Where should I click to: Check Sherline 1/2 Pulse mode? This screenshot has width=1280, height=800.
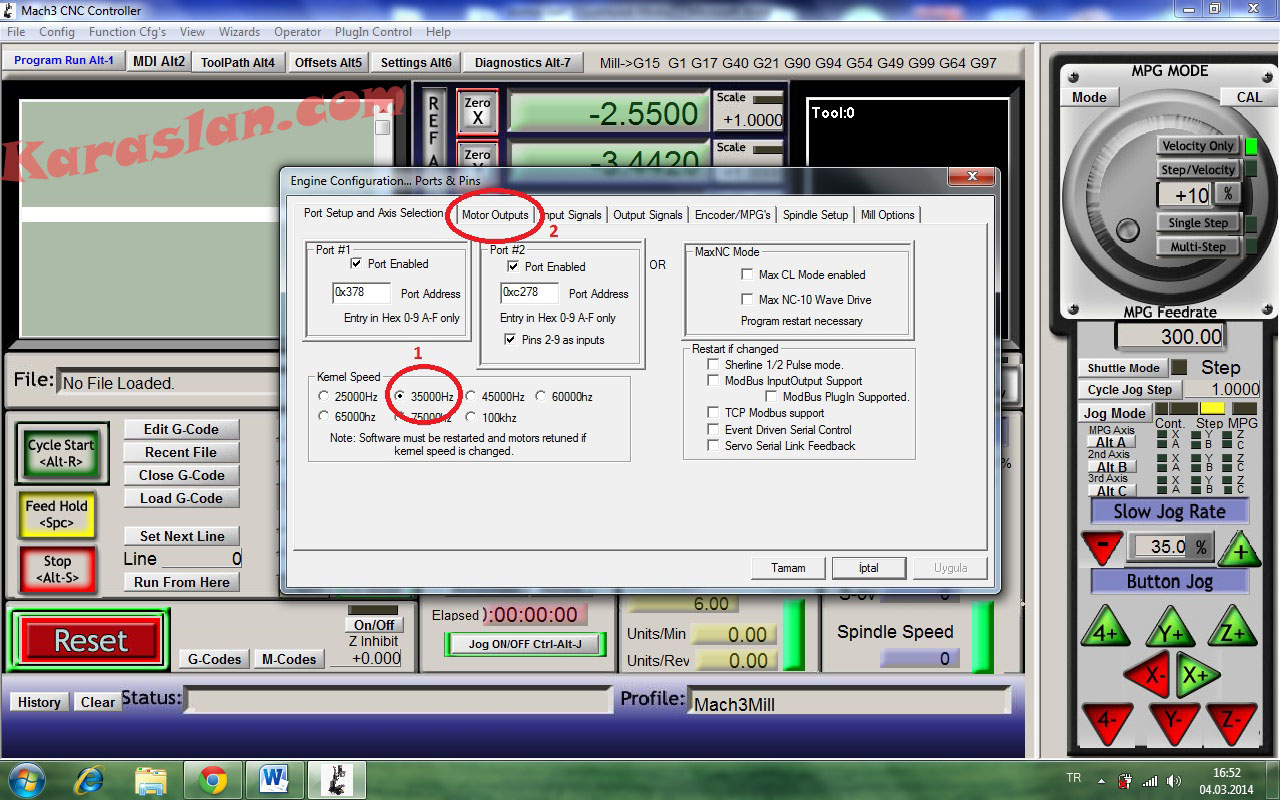click(713, 365)
